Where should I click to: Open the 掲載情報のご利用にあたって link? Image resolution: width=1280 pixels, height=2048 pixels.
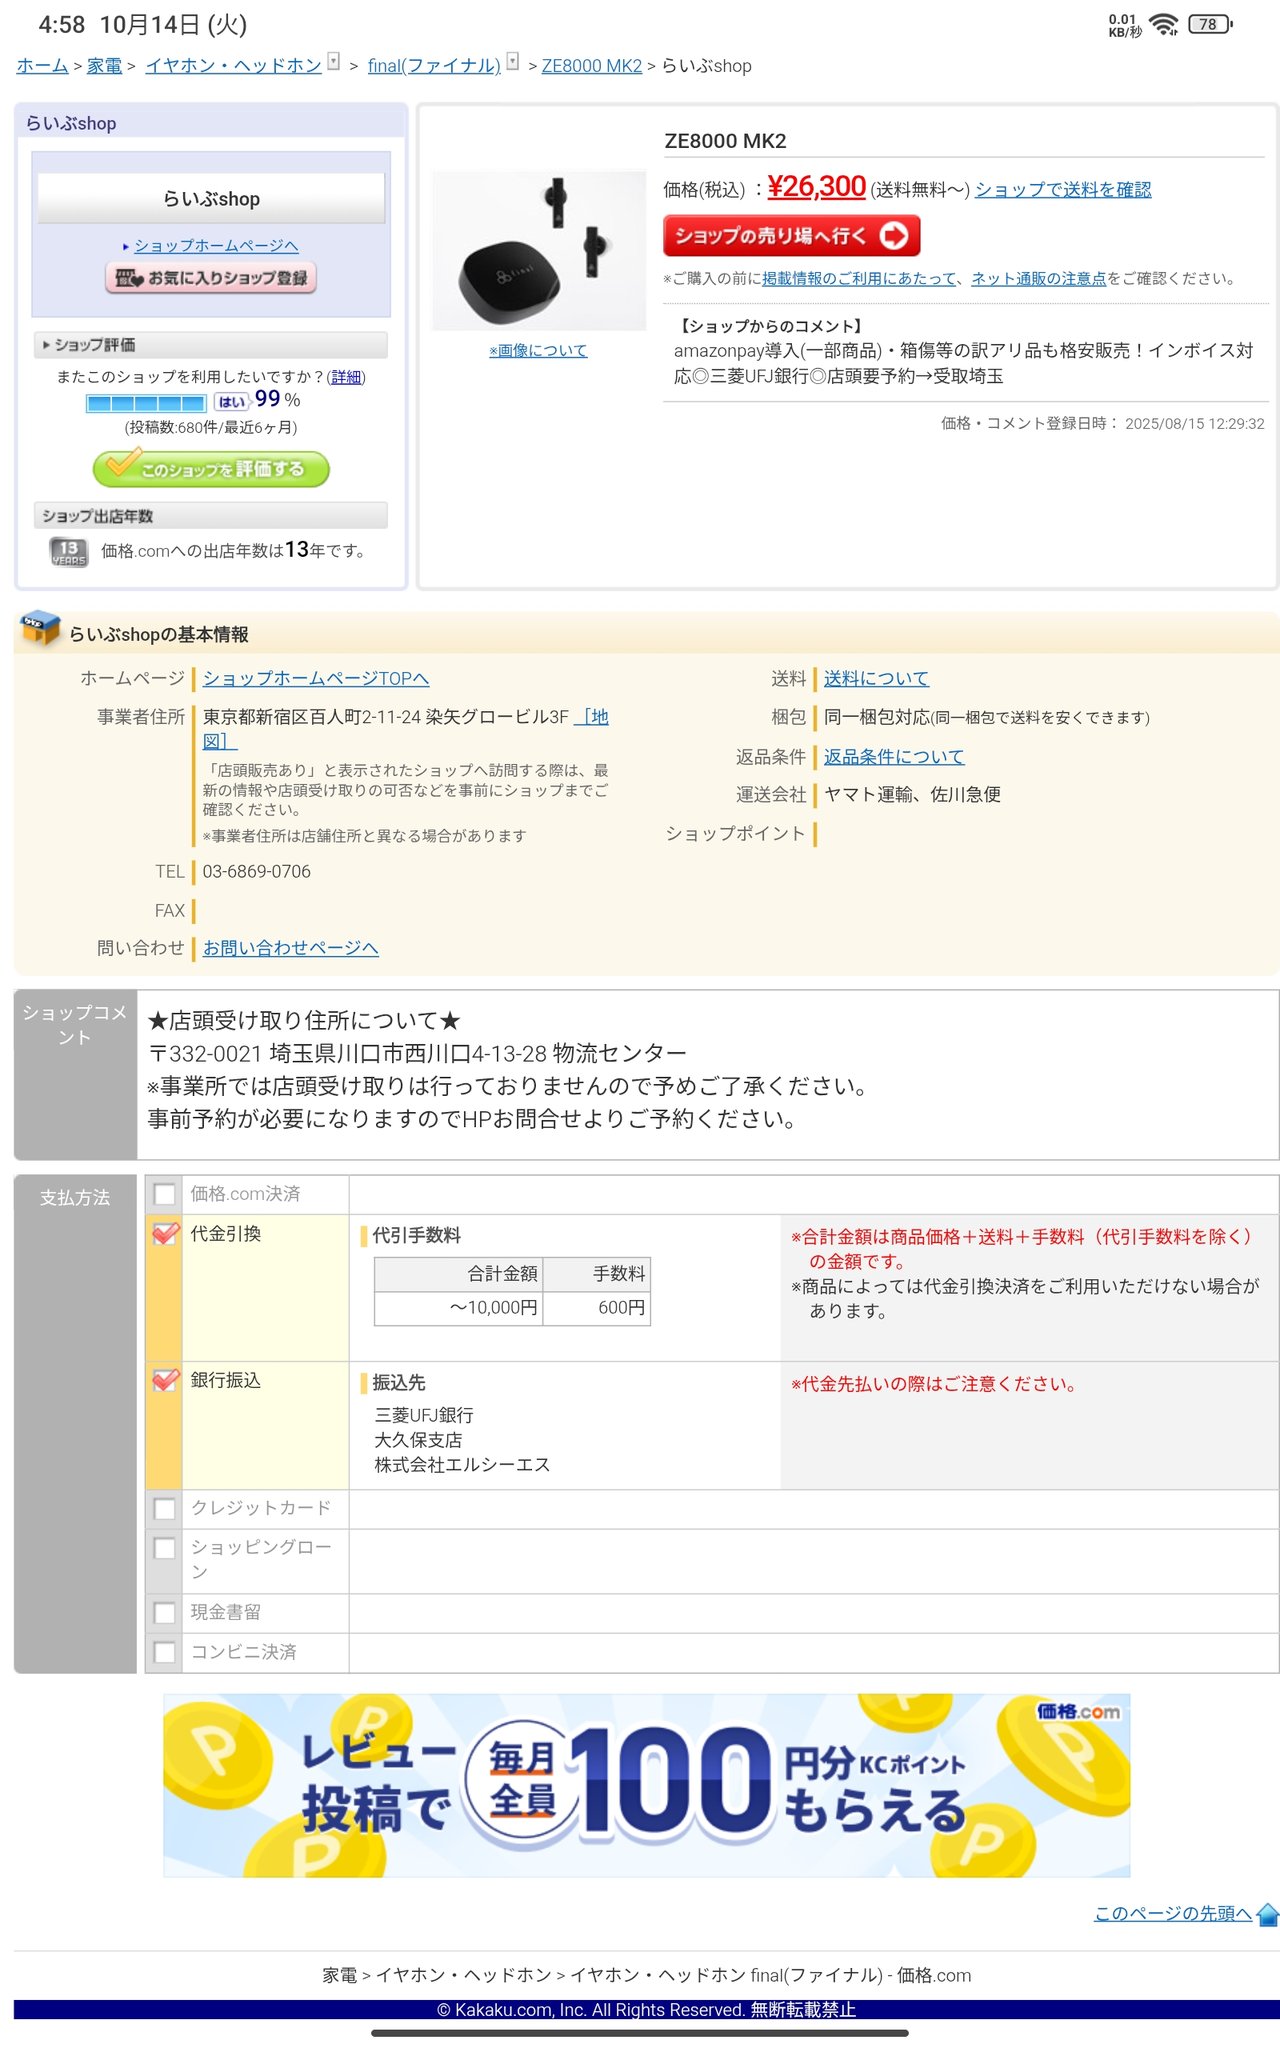click(859, 278)
